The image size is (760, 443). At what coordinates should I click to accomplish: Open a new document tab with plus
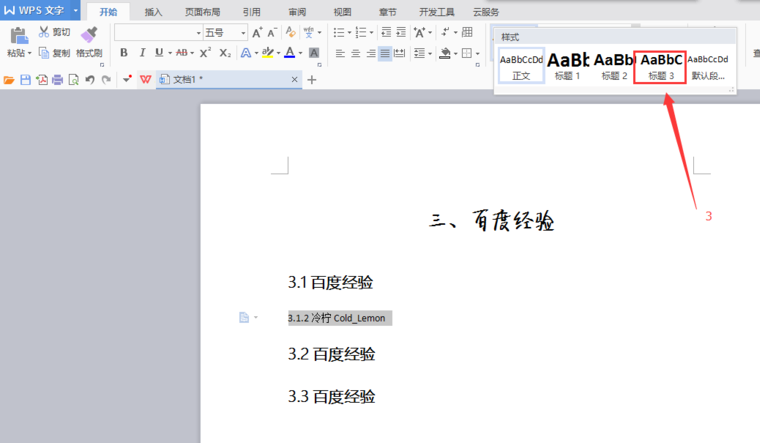click(312, 80)
